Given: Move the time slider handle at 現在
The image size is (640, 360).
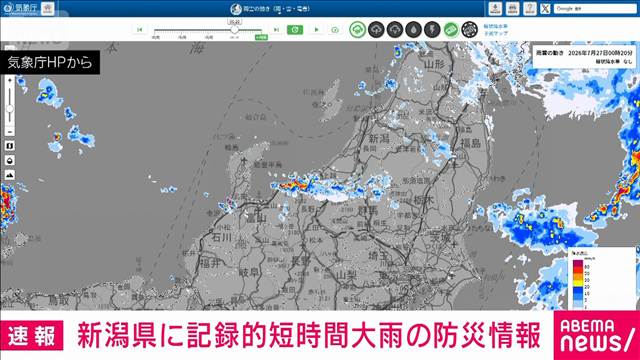Looking at the screenshot, I should [x=234, y=30].
